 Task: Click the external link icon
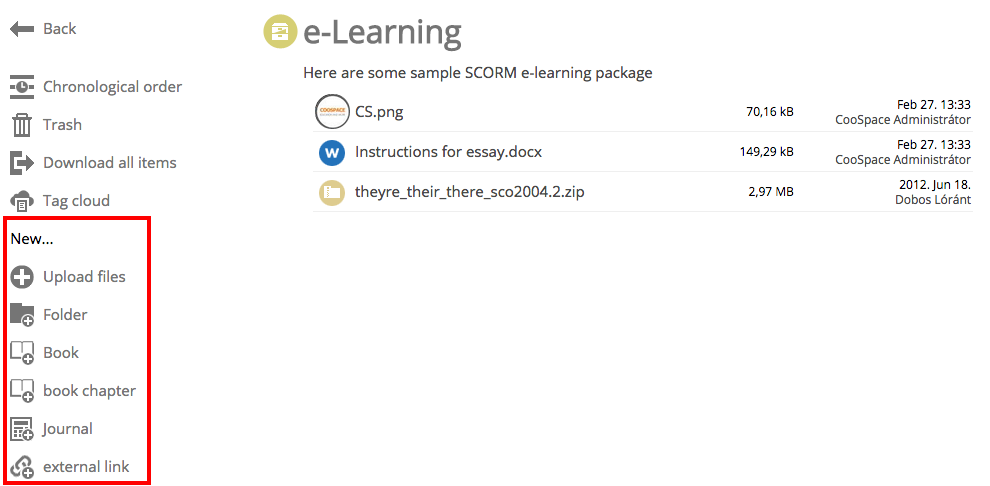(x=22, y=467)
